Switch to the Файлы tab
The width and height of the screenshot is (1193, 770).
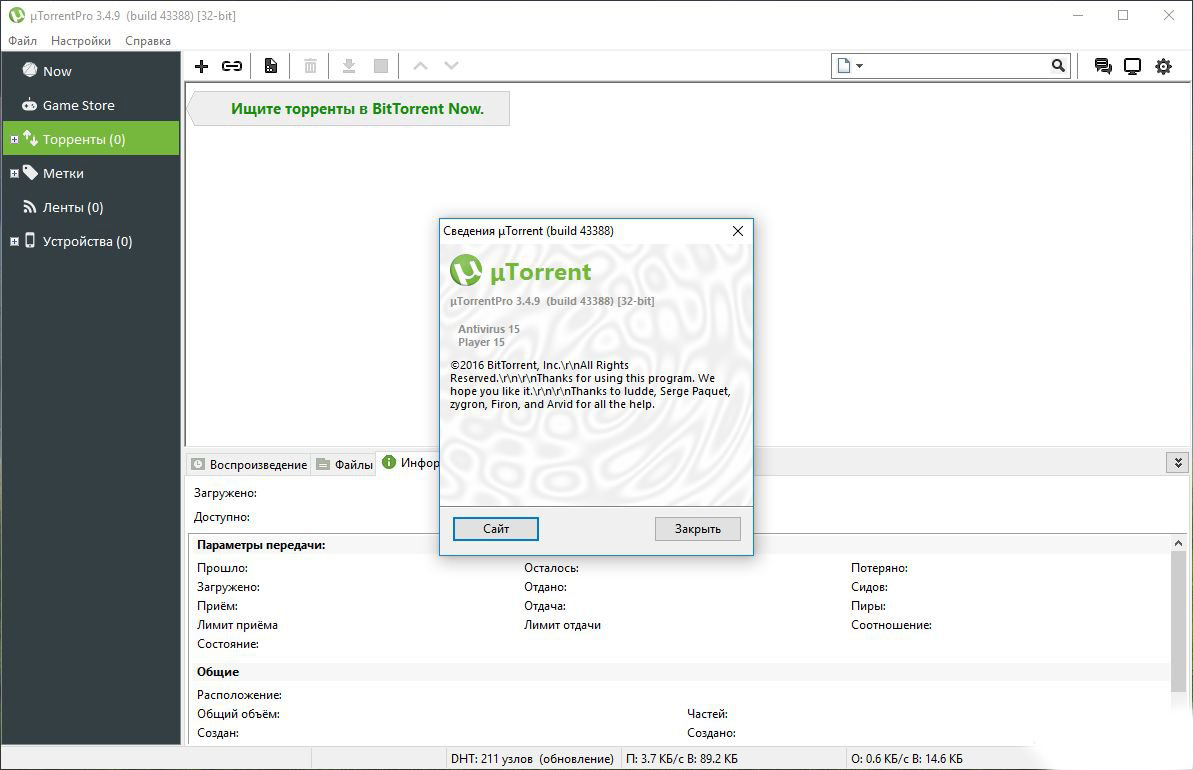pyautogui.click(x=344, y=464)
